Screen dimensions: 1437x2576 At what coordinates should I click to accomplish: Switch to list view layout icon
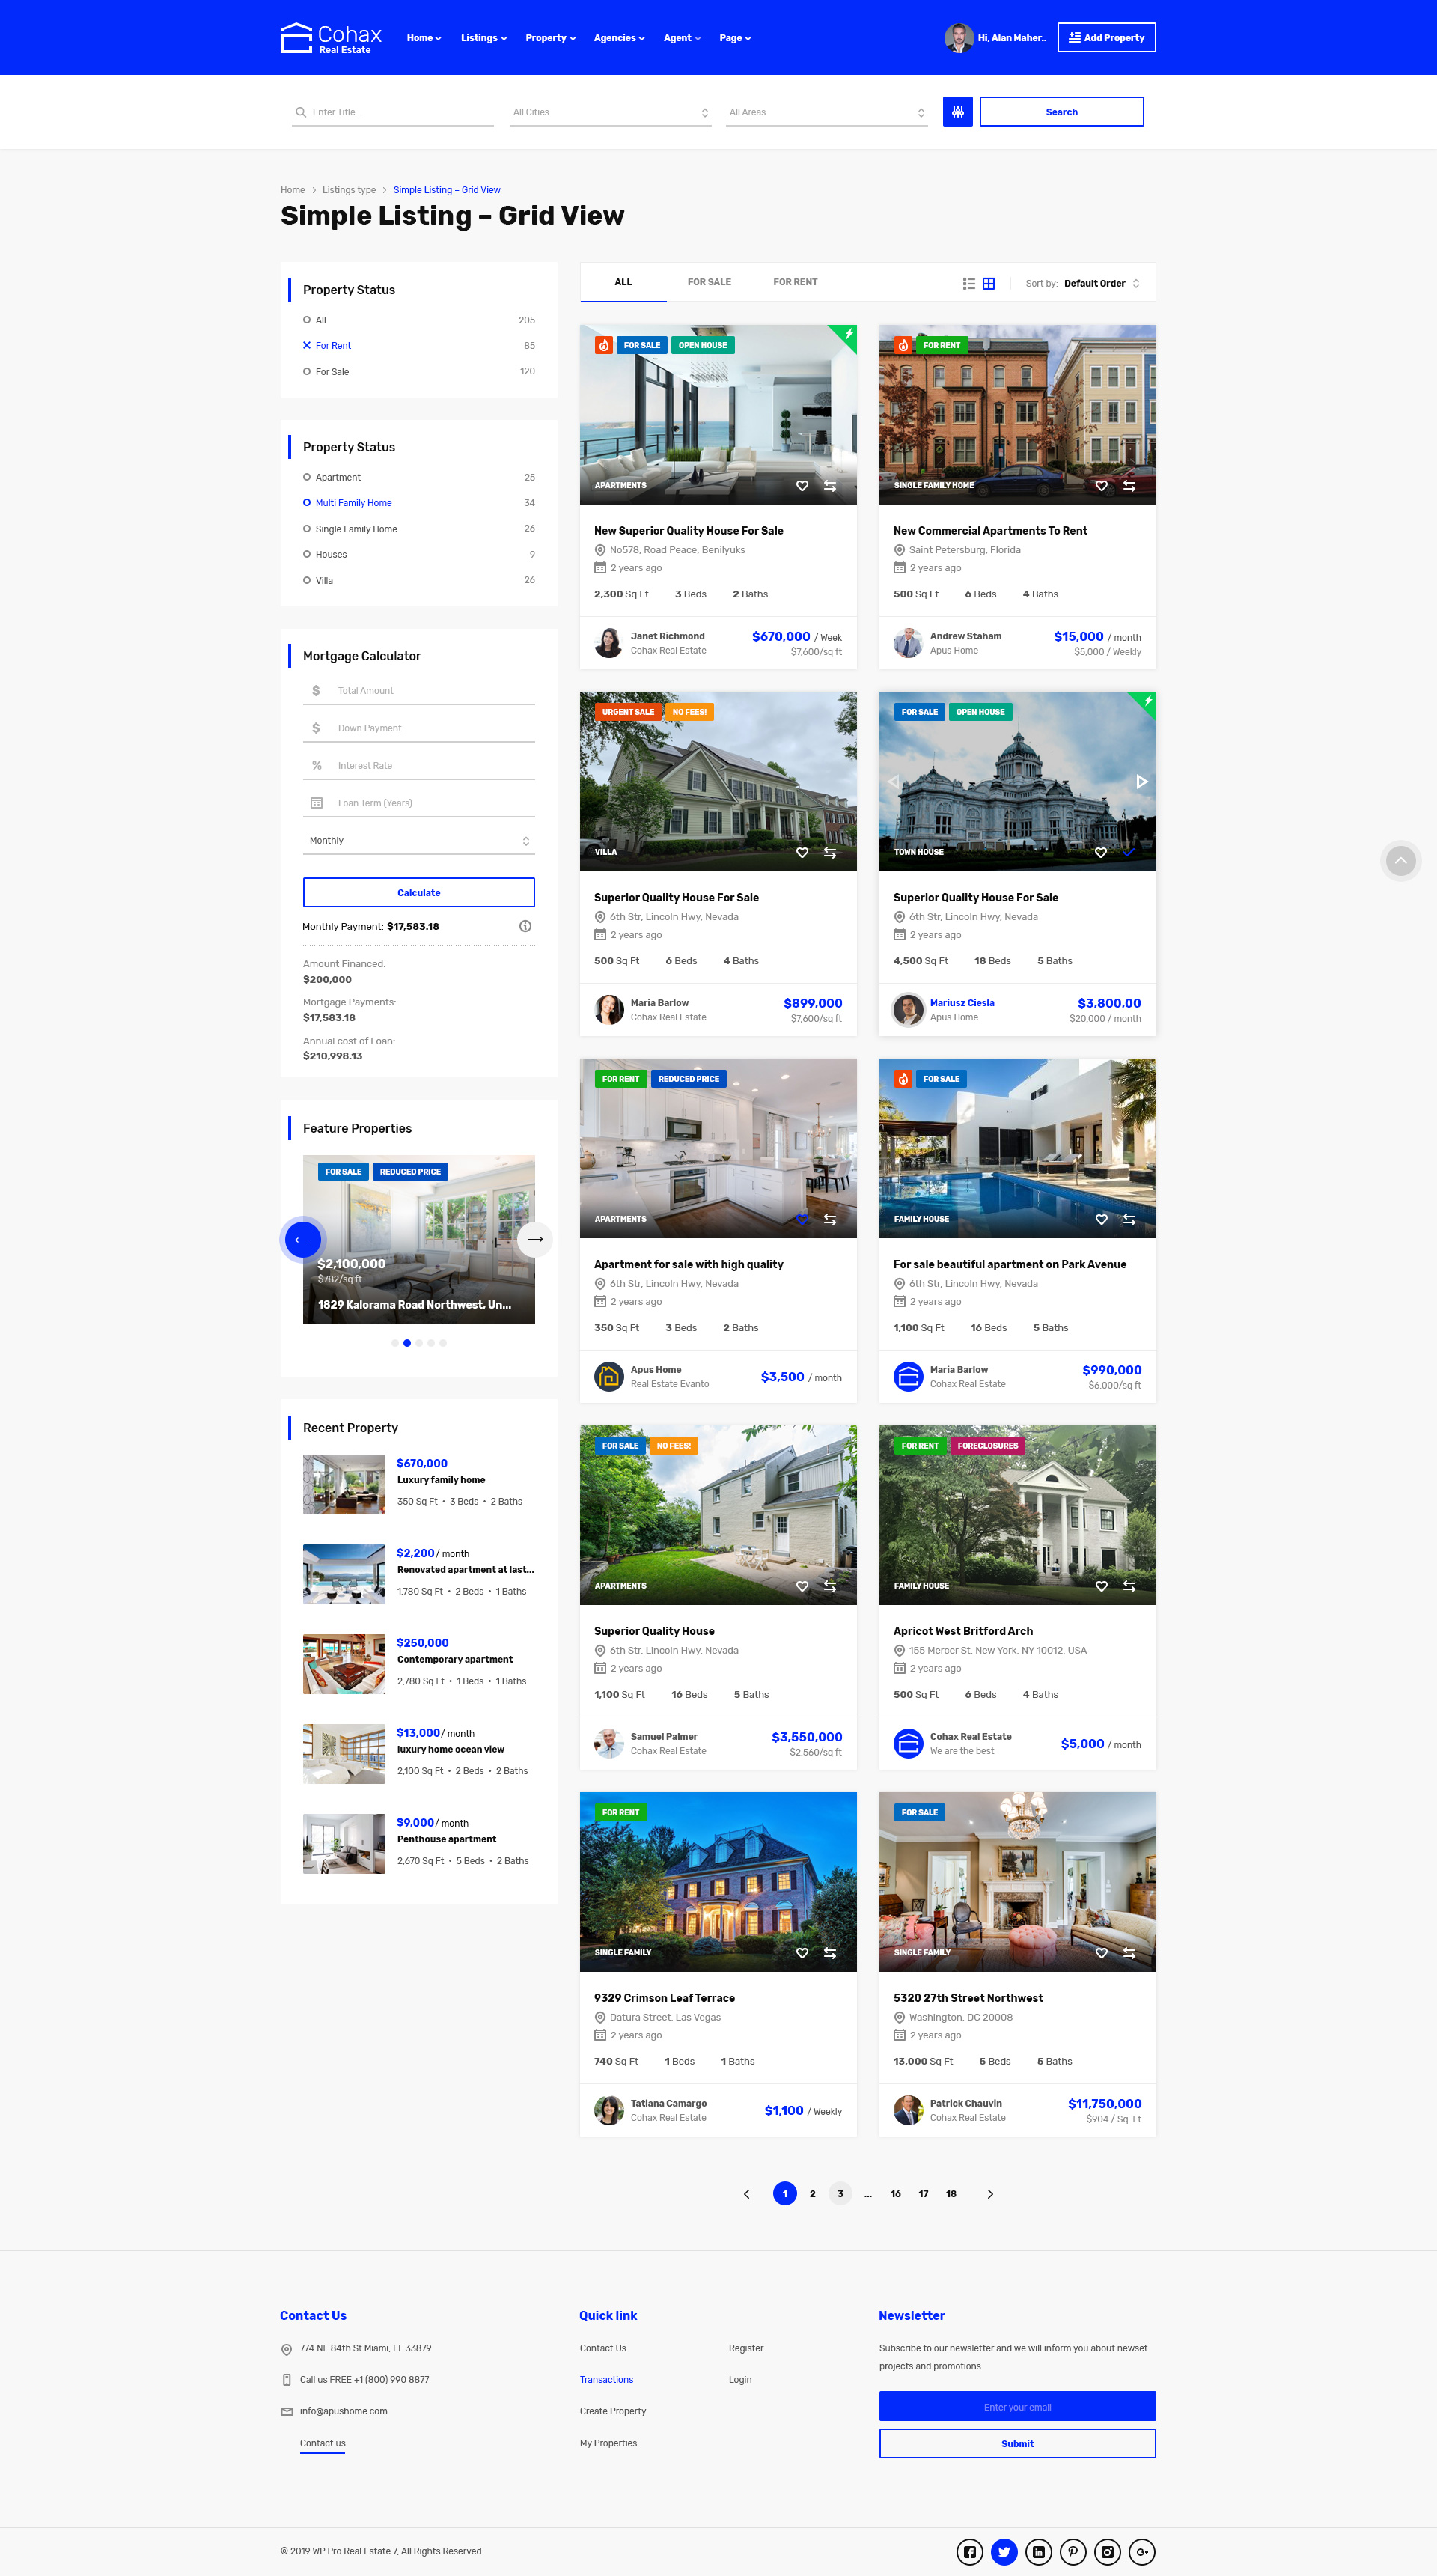(968, 284)
